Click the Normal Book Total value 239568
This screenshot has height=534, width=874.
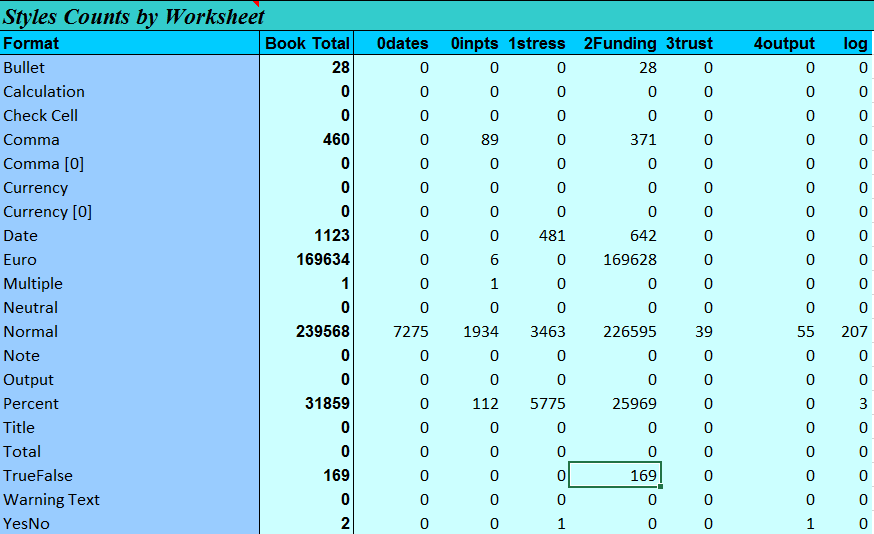coord(322,332)
